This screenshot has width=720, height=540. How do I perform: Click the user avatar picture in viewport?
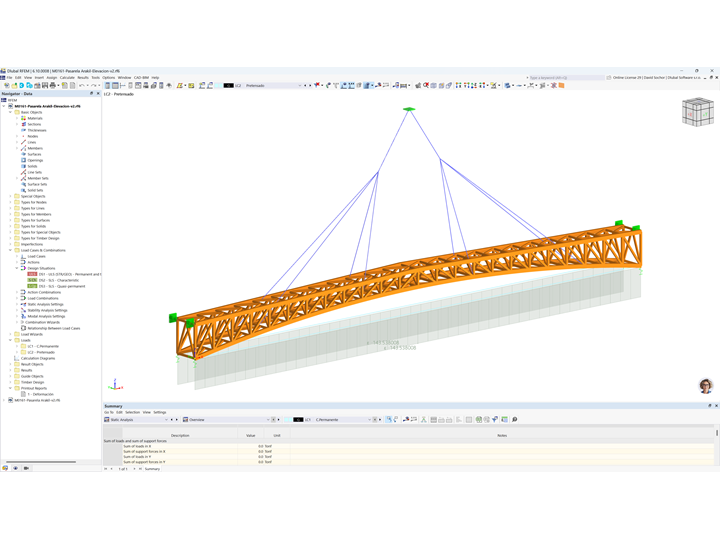pos(706,386)
